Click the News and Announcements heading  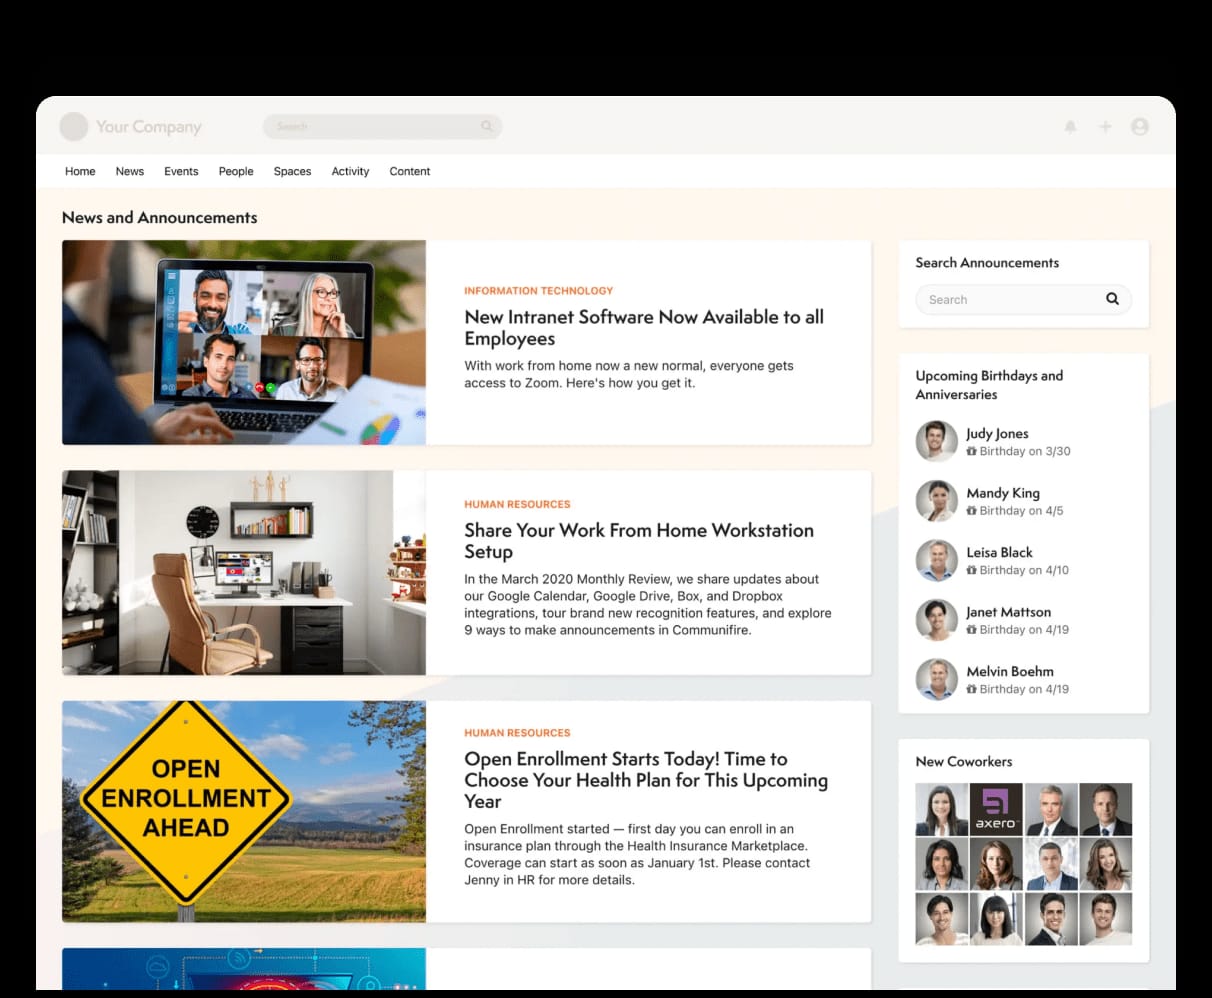click(160, 217)
